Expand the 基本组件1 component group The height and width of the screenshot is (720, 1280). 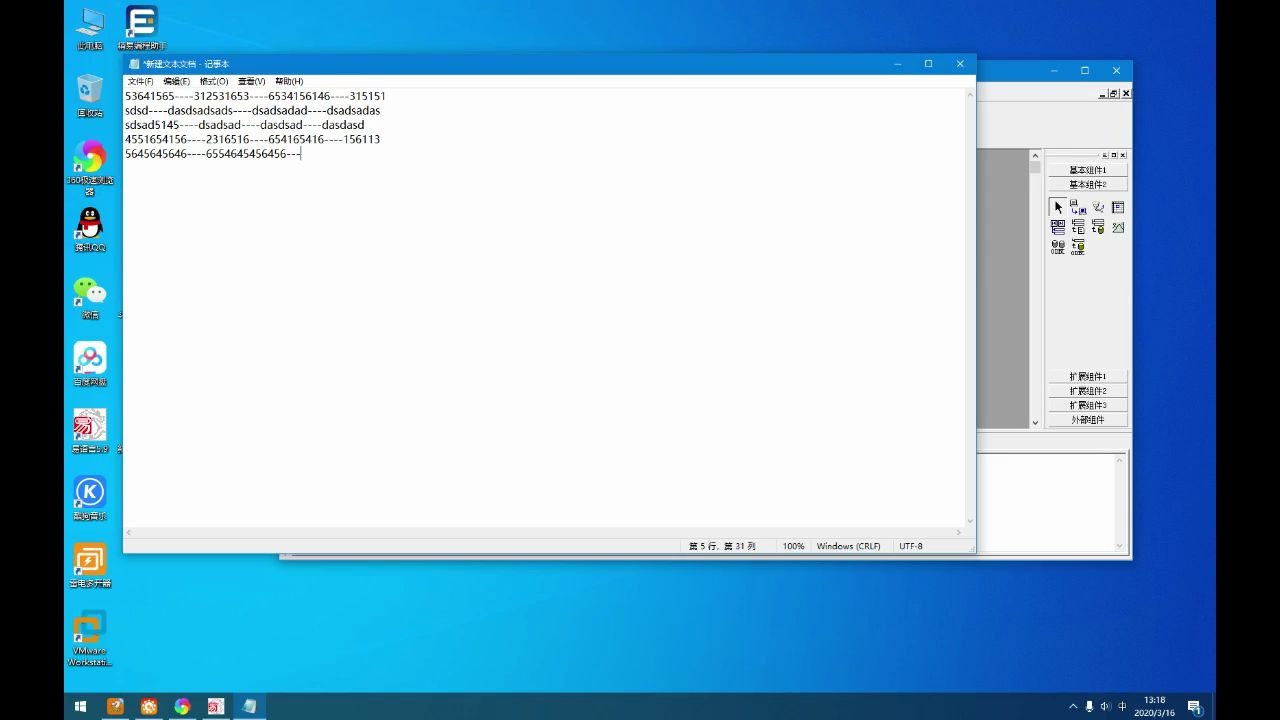click(x=1087, y=170)
